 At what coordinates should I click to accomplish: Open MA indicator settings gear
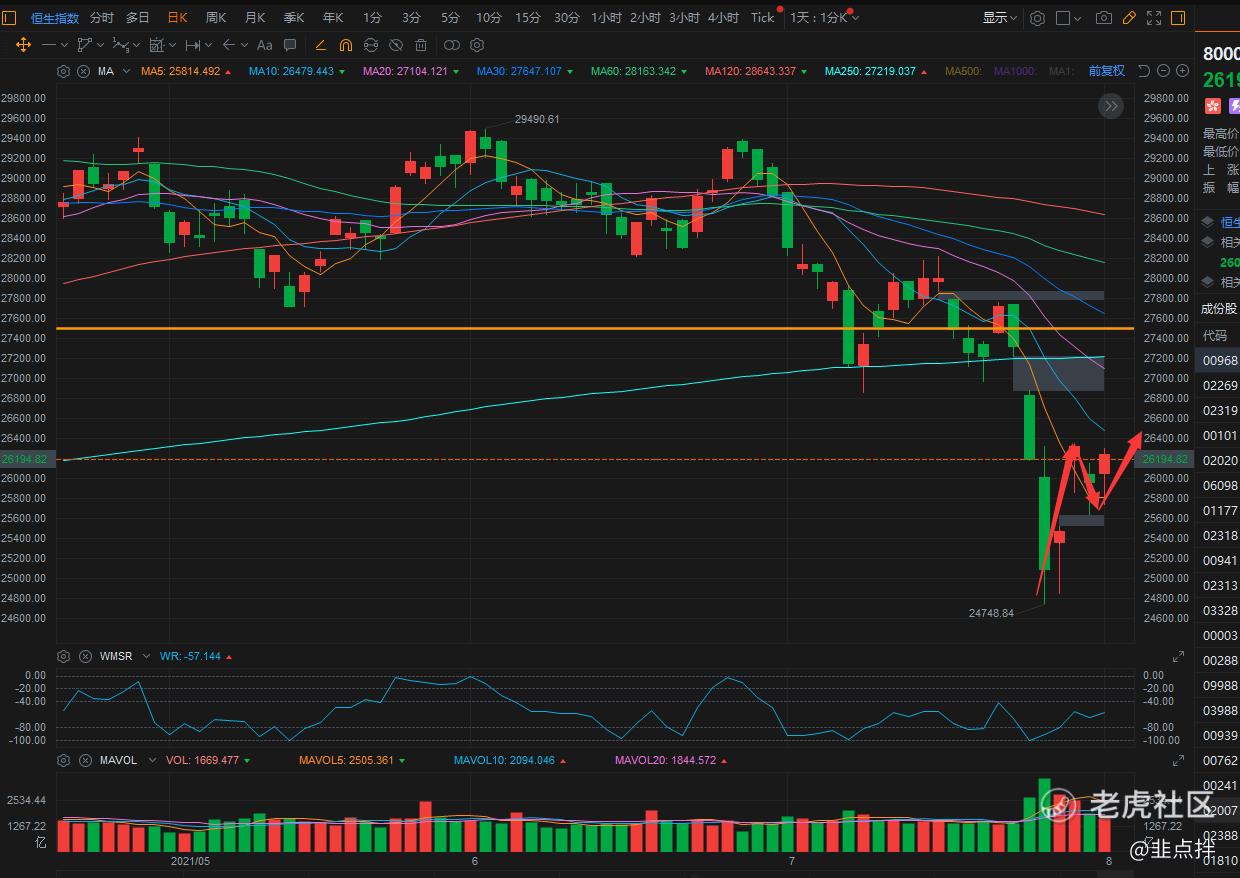63,71
